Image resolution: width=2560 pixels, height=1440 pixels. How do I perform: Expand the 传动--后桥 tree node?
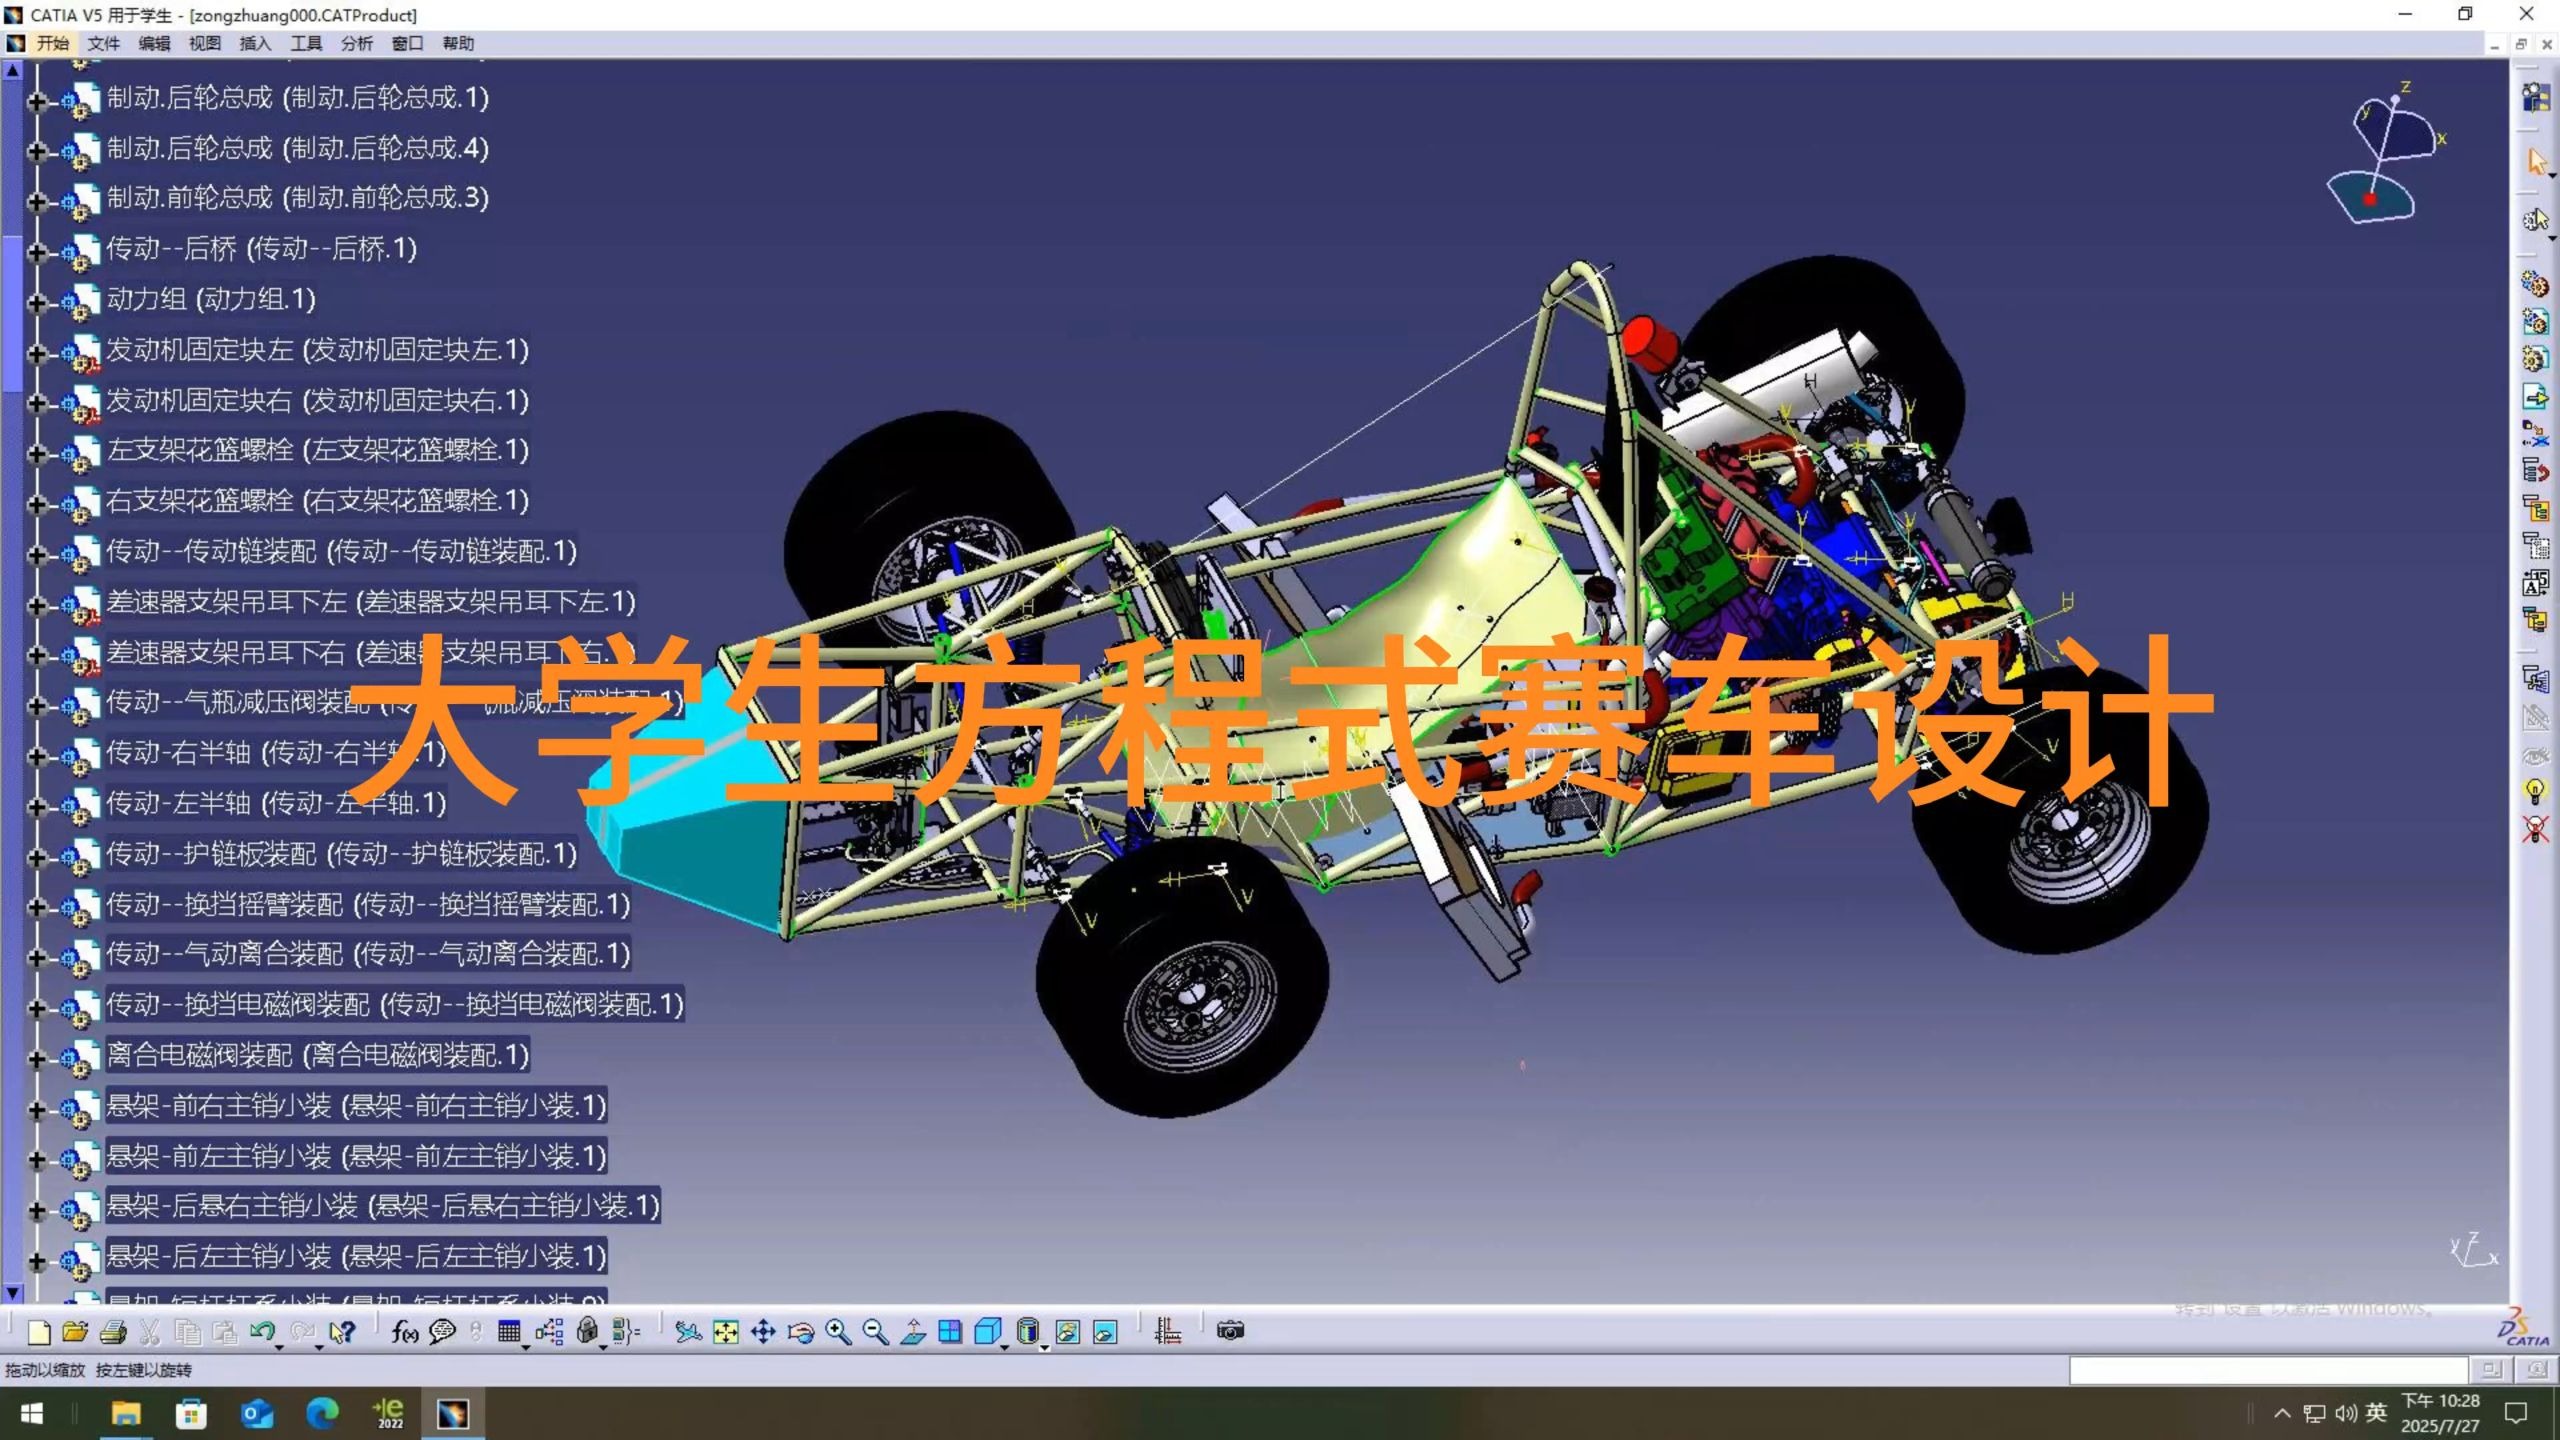coord(36,252)
